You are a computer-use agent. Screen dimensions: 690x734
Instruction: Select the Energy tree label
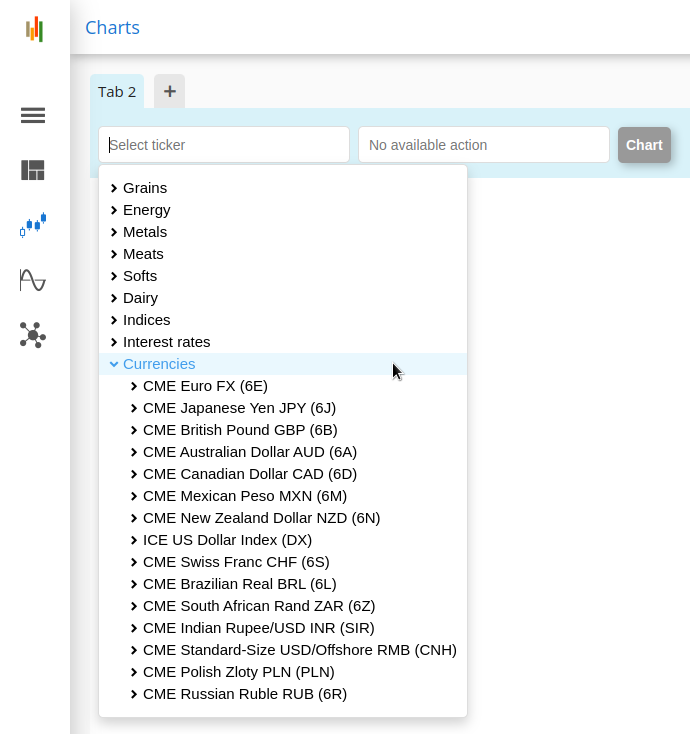coord(147,210)
